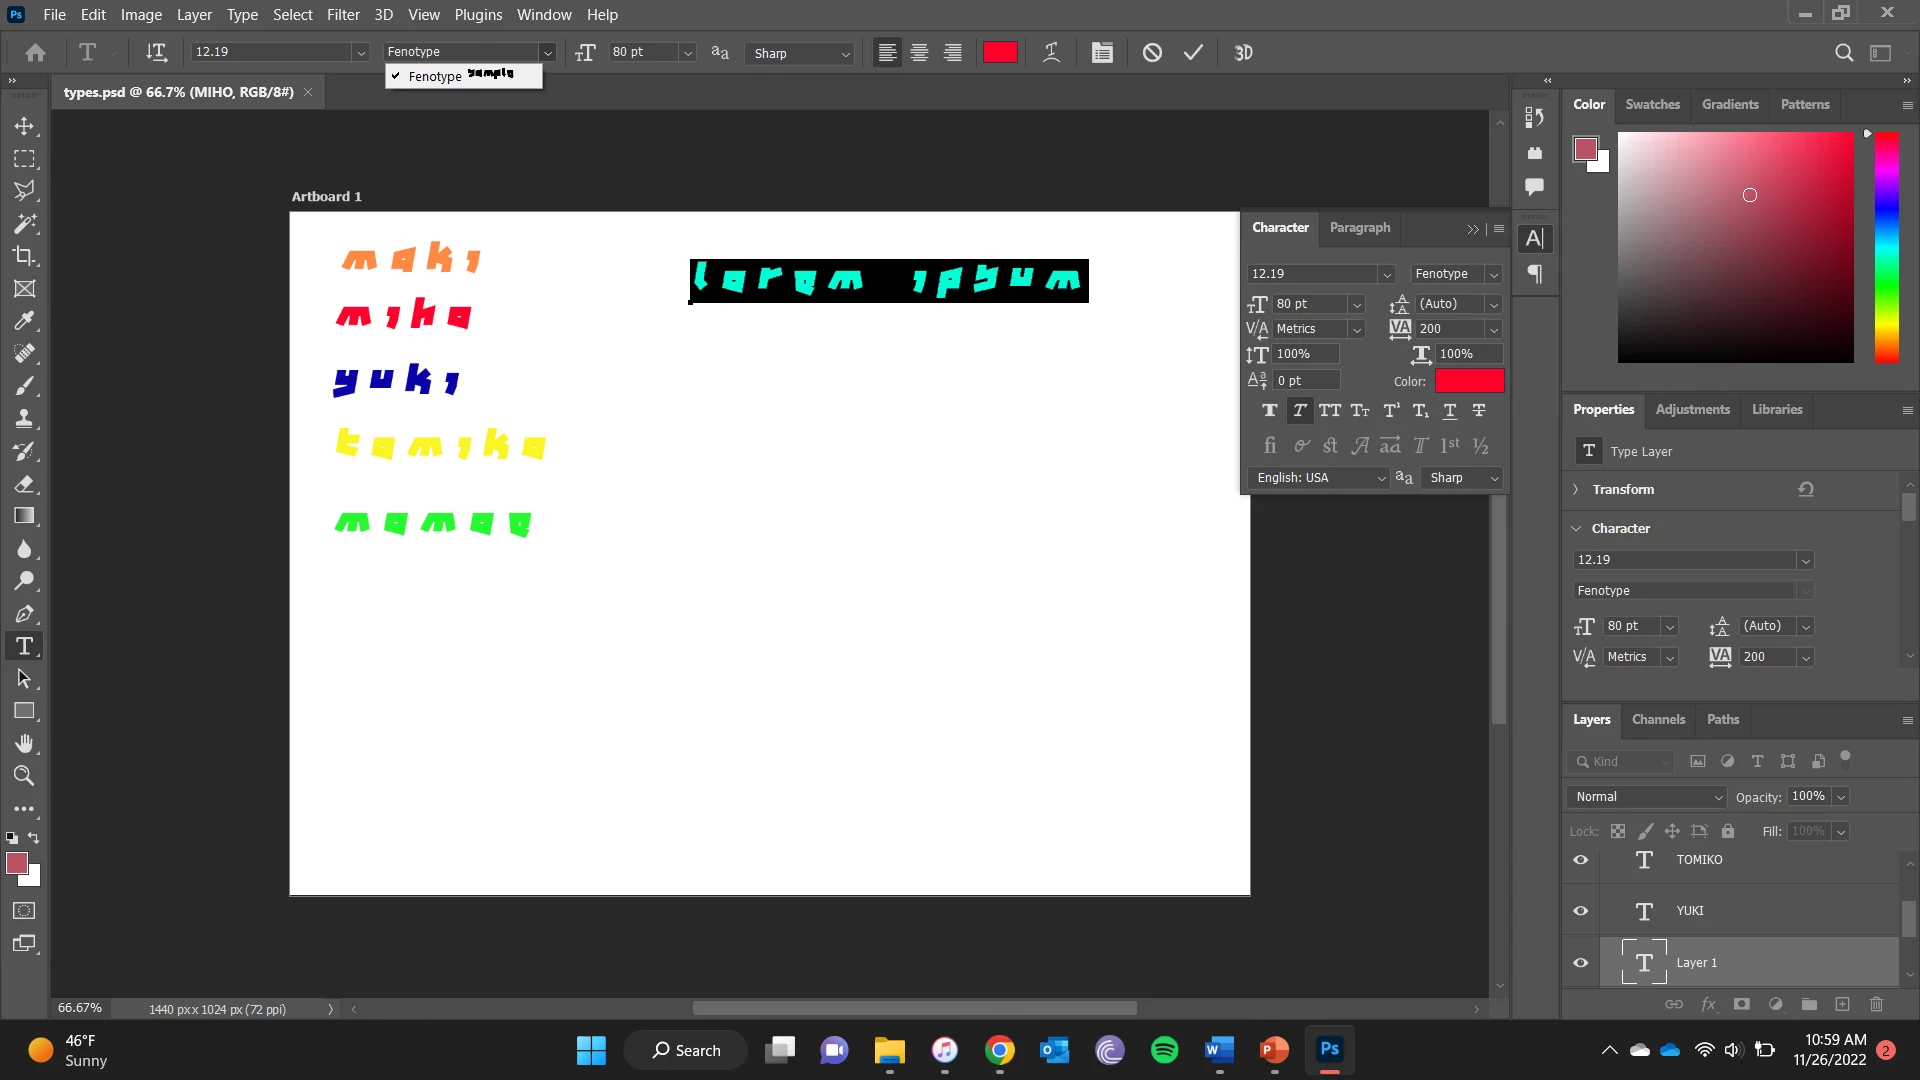1920x1080 pixels.
Task: Click the Create warped text icon
Action: point(1051,53)
